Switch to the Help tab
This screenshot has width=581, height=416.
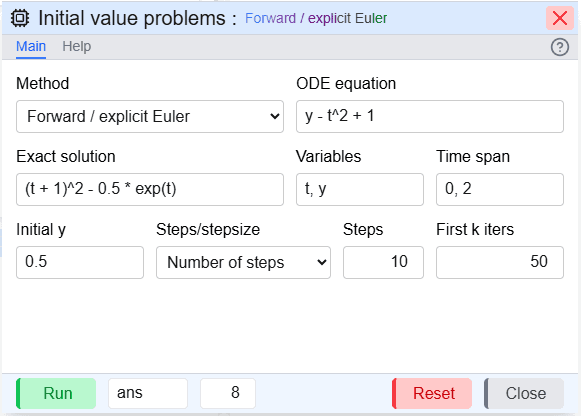pos(76,46)
